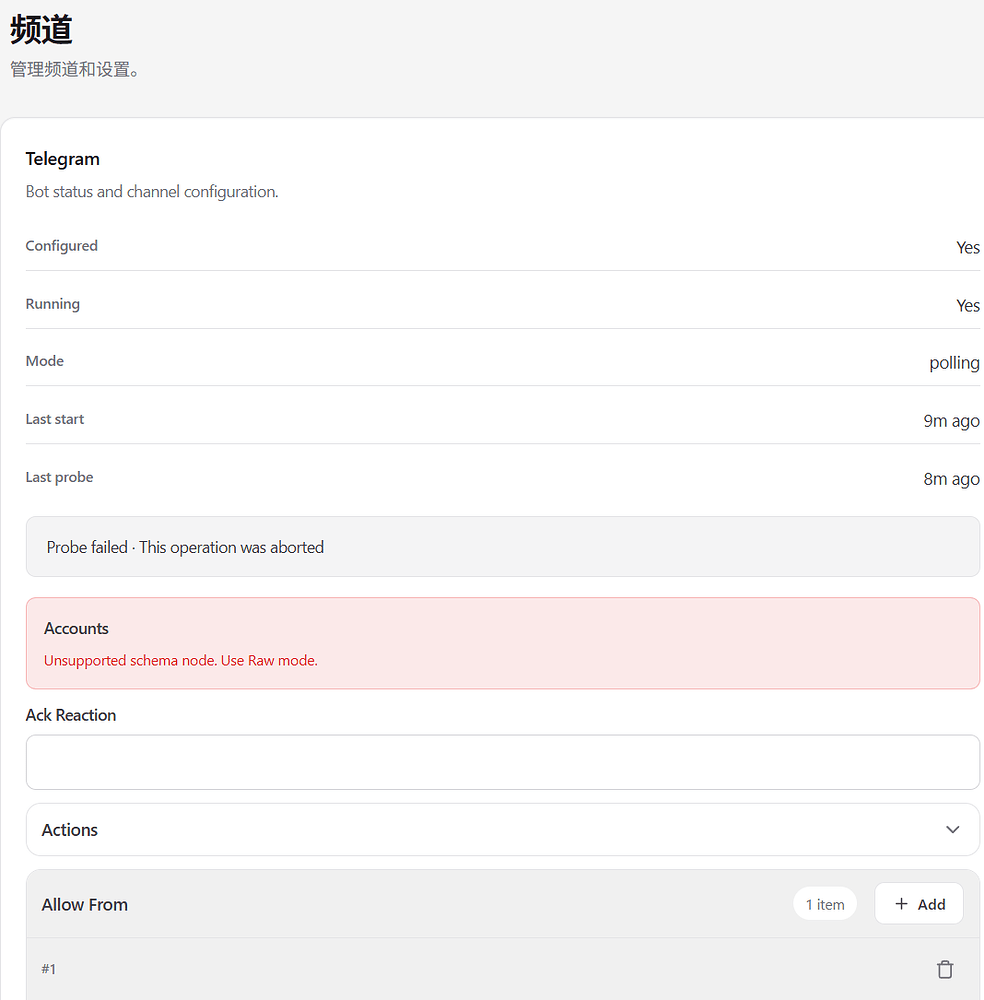
Task: Expand the Actions section chevron
Action: point(952,830)
